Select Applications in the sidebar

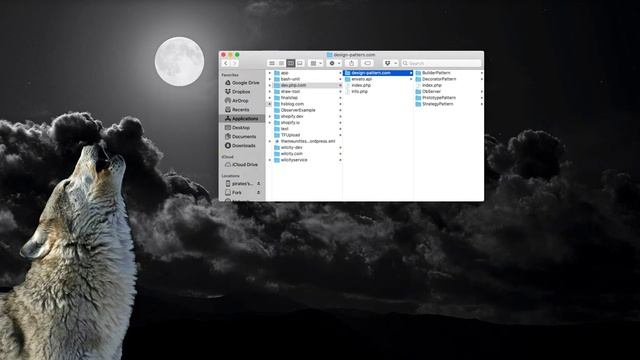(x=242, y=118)
